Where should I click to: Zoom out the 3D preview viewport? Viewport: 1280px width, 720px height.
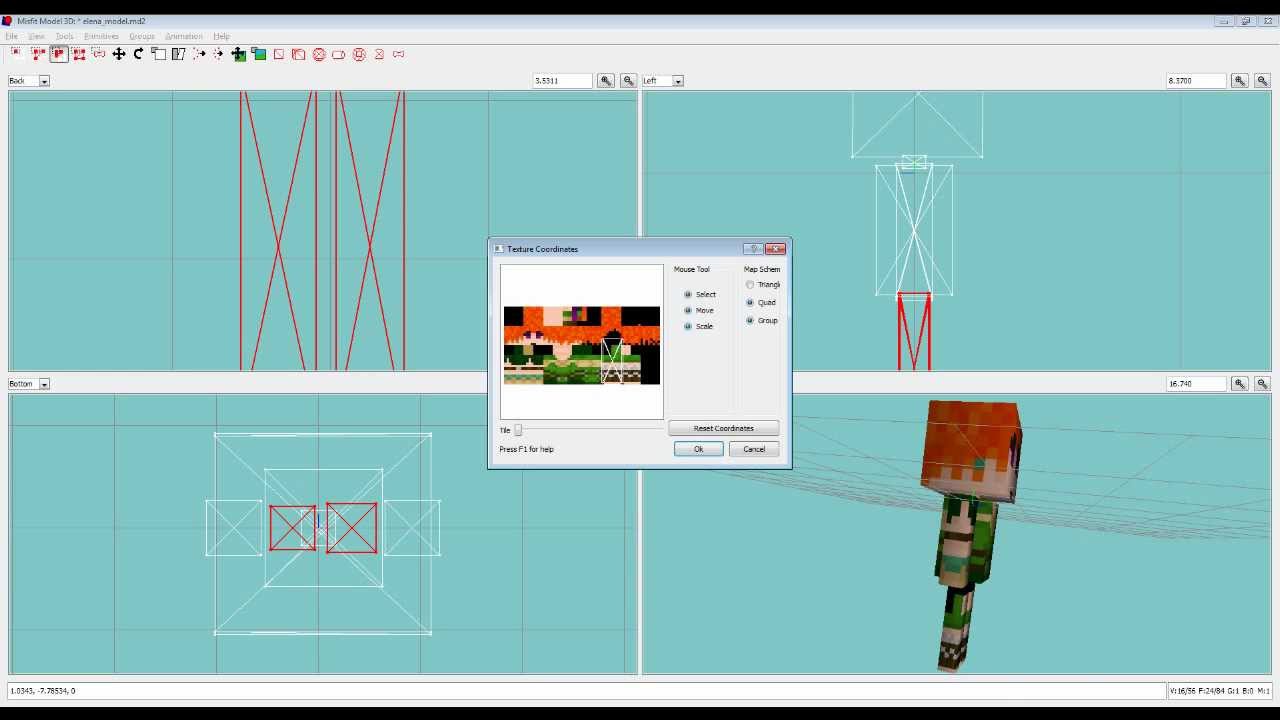(x=1262, y=383)
